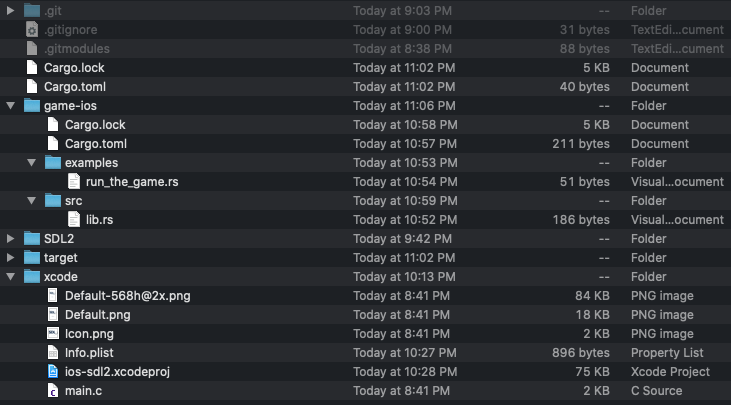Screen dimensions: 731x405
Task: Expand the target folder
Action: tap(11, 258)
